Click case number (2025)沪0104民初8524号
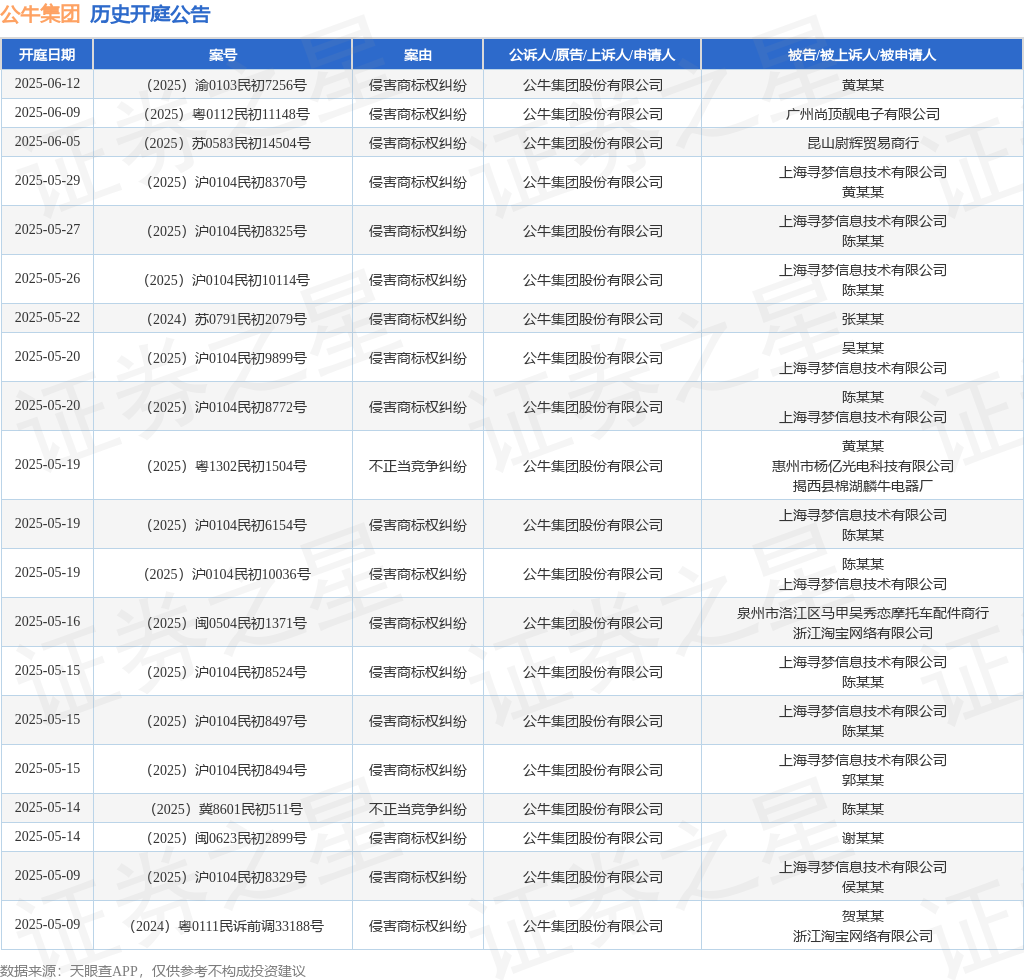 [x=226, y=672]
